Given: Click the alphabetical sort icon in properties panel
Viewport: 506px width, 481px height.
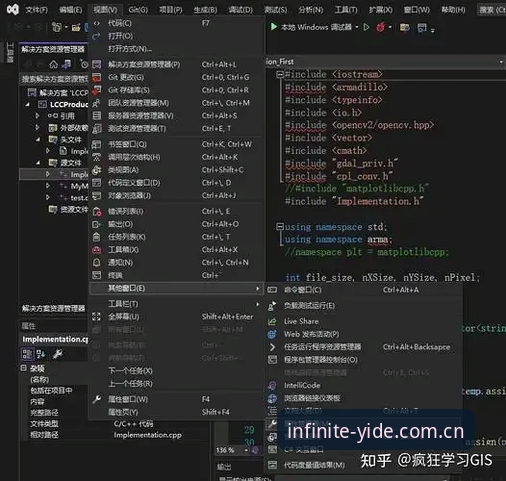Looking at the screenshot, I should coord(41,354).
